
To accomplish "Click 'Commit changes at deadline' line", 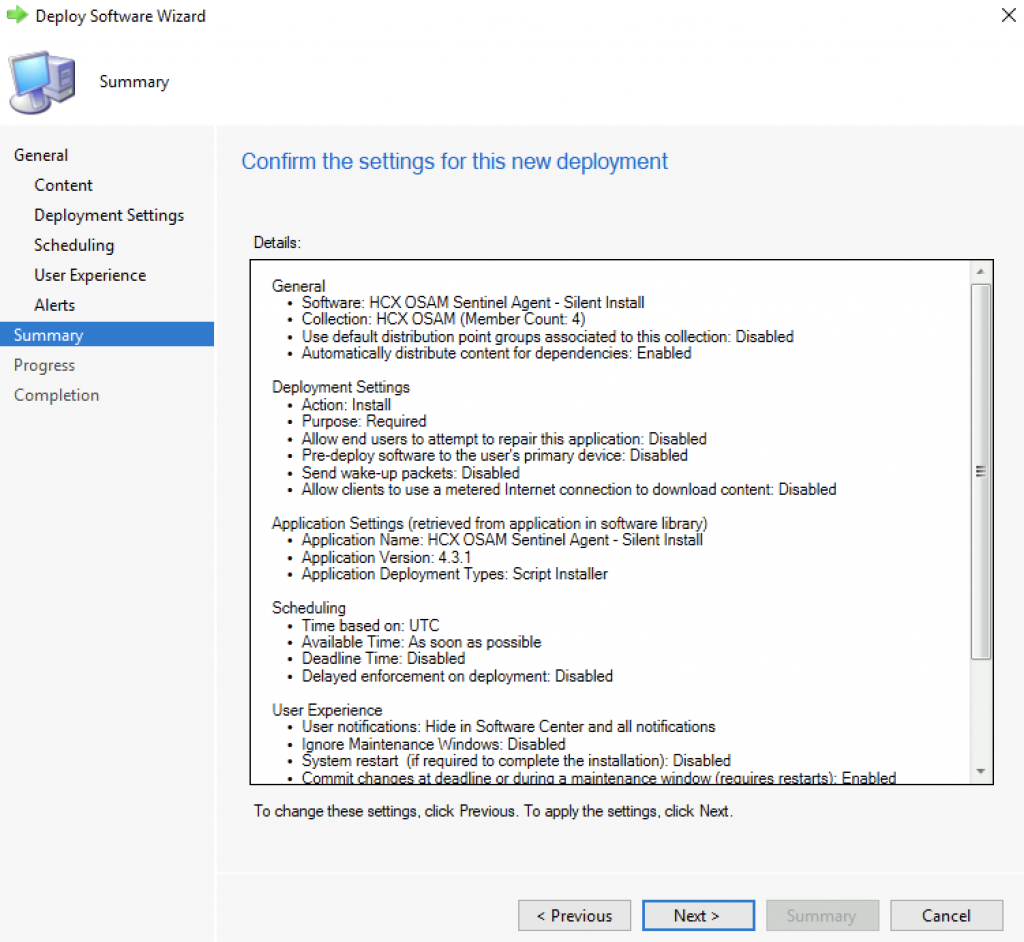I will point(599,777).
